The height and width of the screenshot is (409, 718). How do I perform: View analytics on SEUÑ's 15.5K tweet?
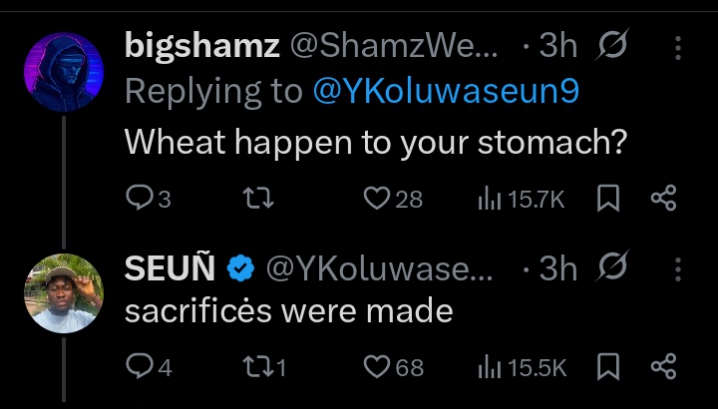tap(488, 367)
